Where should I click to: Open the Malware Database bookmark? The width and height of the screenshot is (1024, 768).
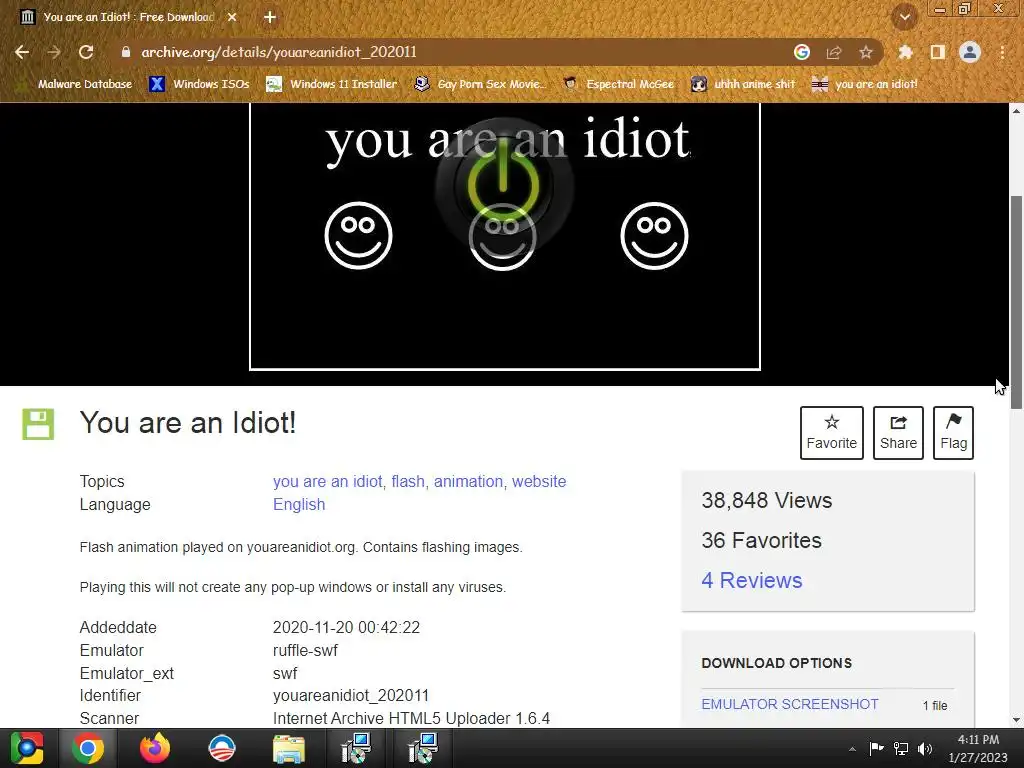click(74, 84)
